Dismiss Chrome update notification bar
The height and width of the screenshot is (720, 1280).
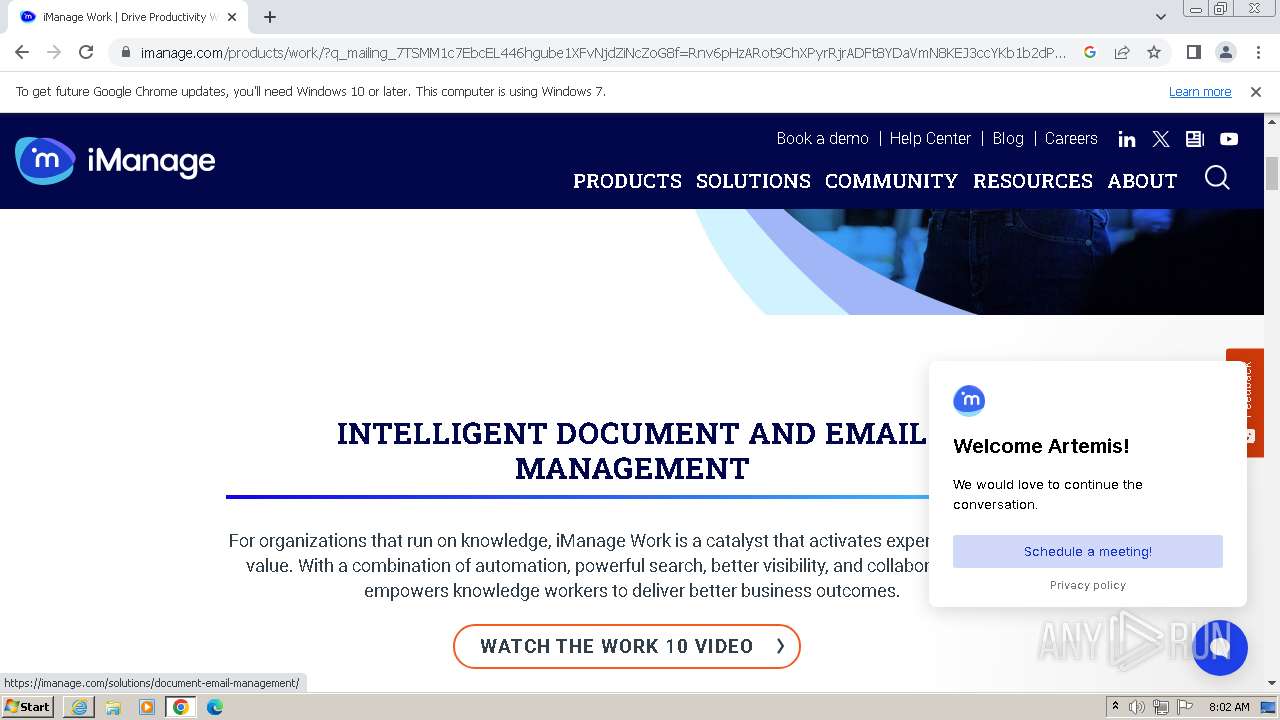click(1256, 91)
